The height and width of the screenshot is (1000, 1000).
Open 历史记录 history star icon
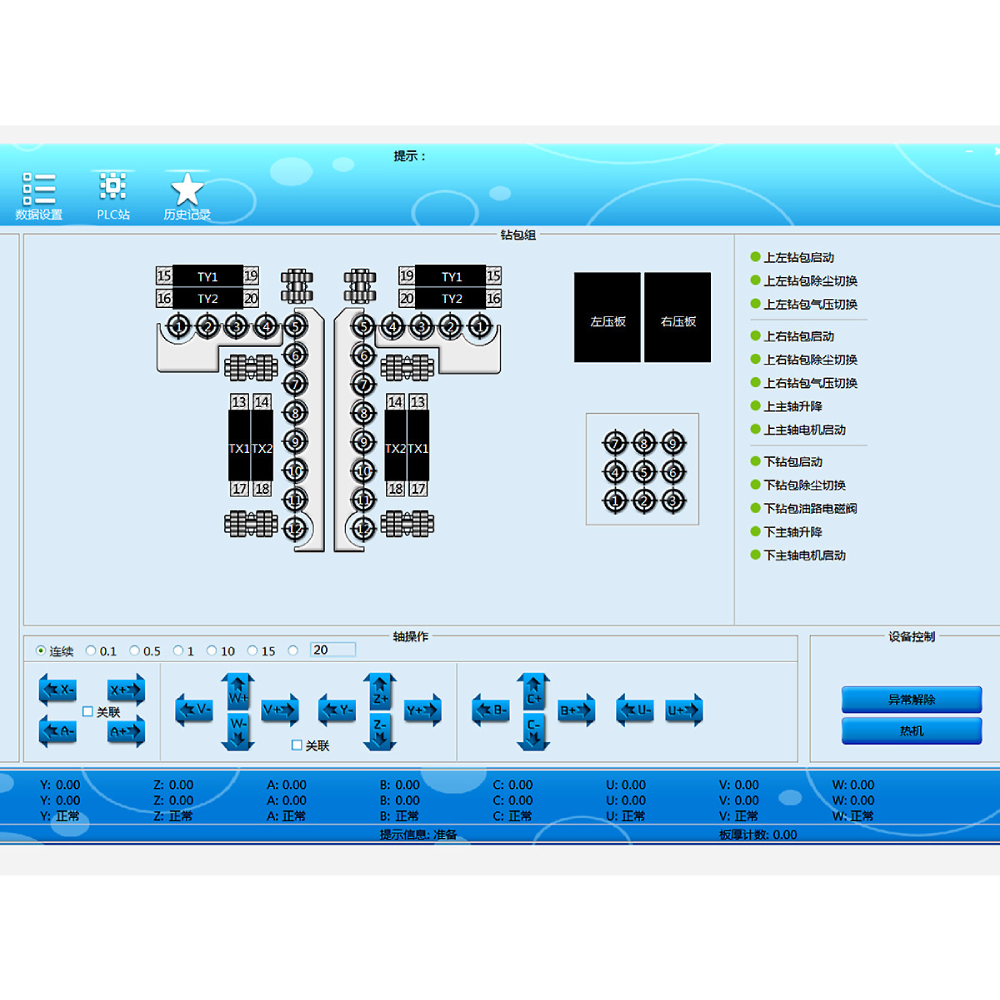[x=187, y=195]
